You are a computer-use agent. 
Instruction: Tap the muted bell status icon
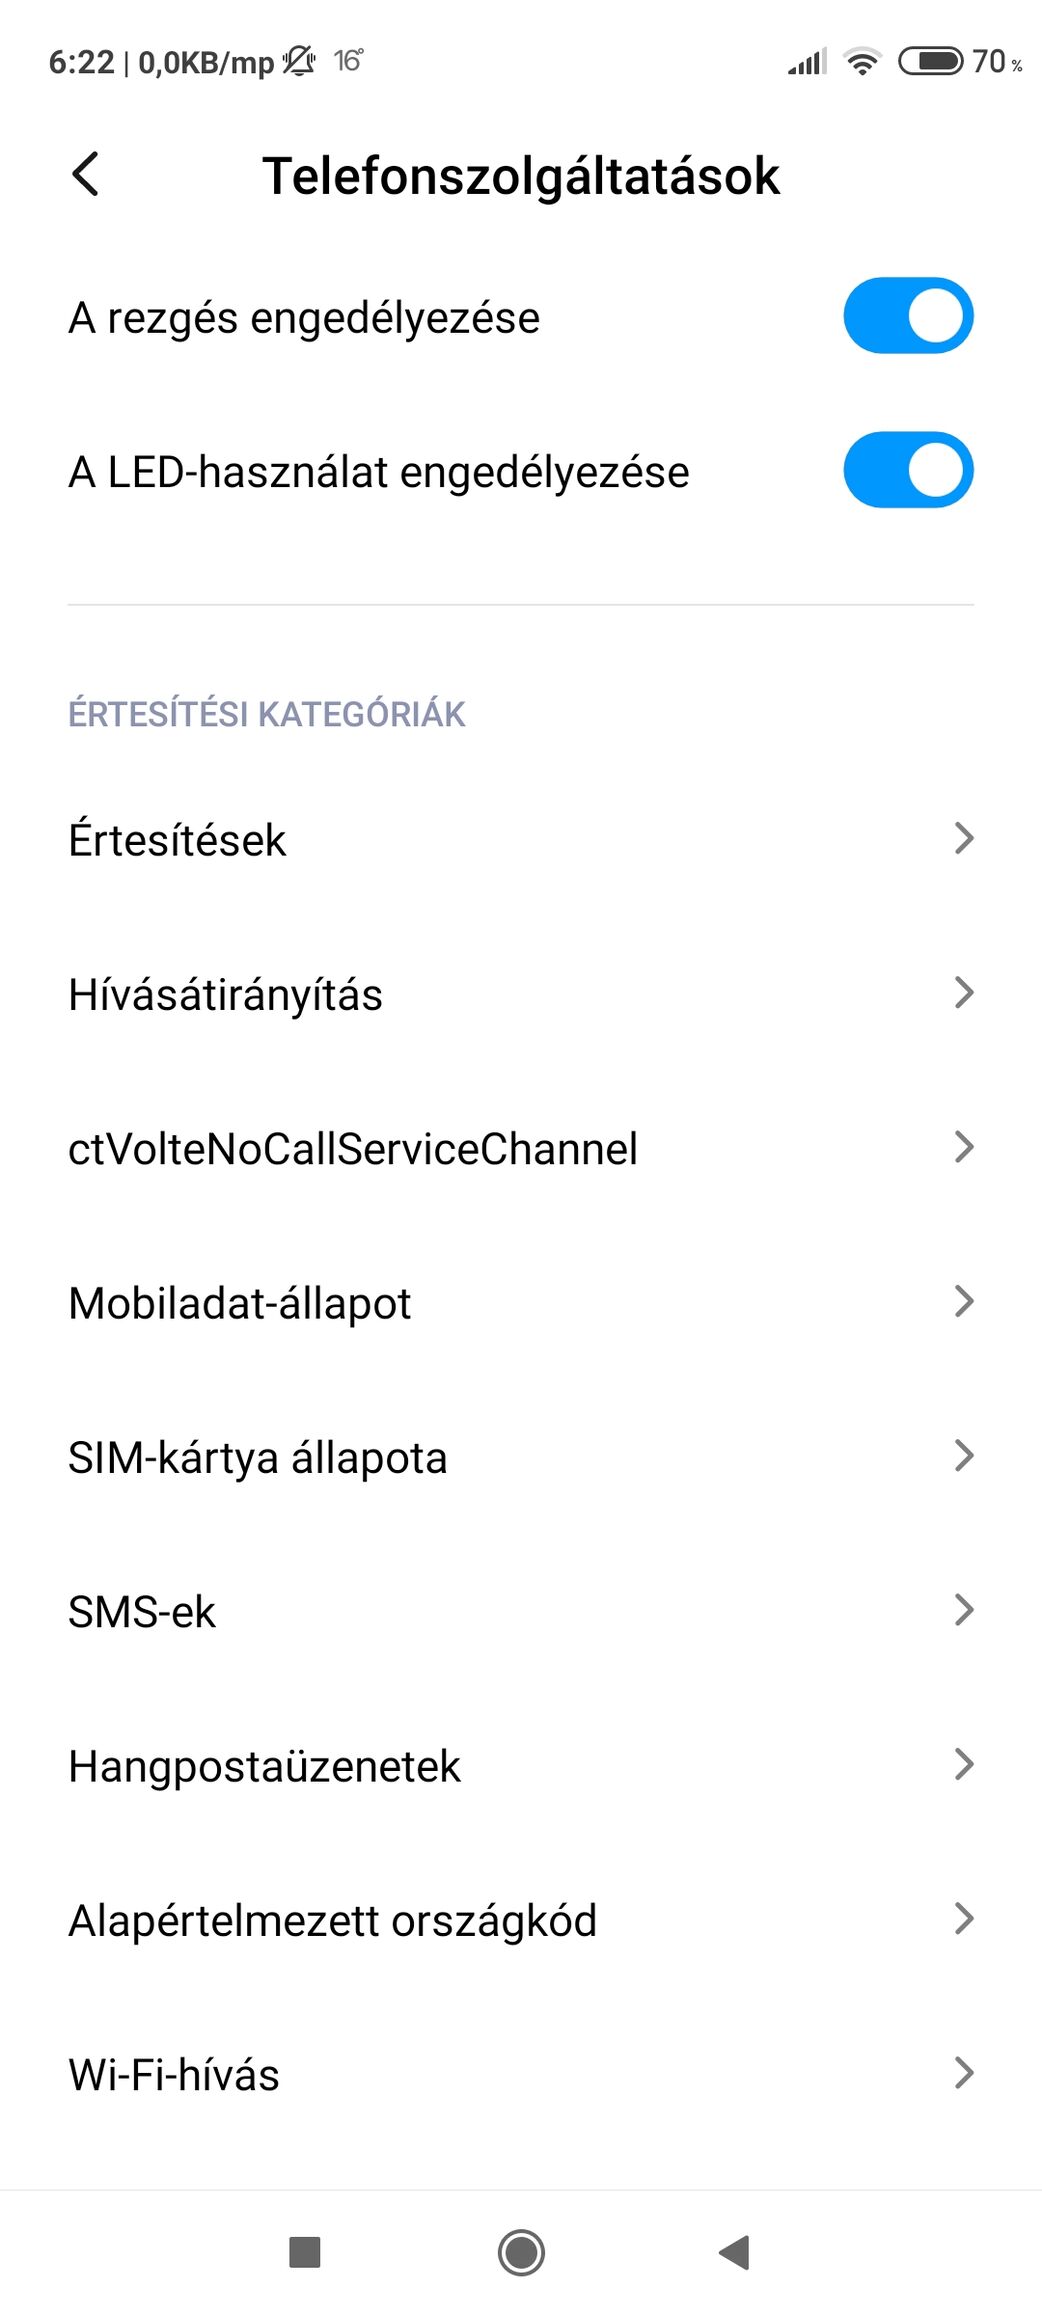click(x=298, y=62)
